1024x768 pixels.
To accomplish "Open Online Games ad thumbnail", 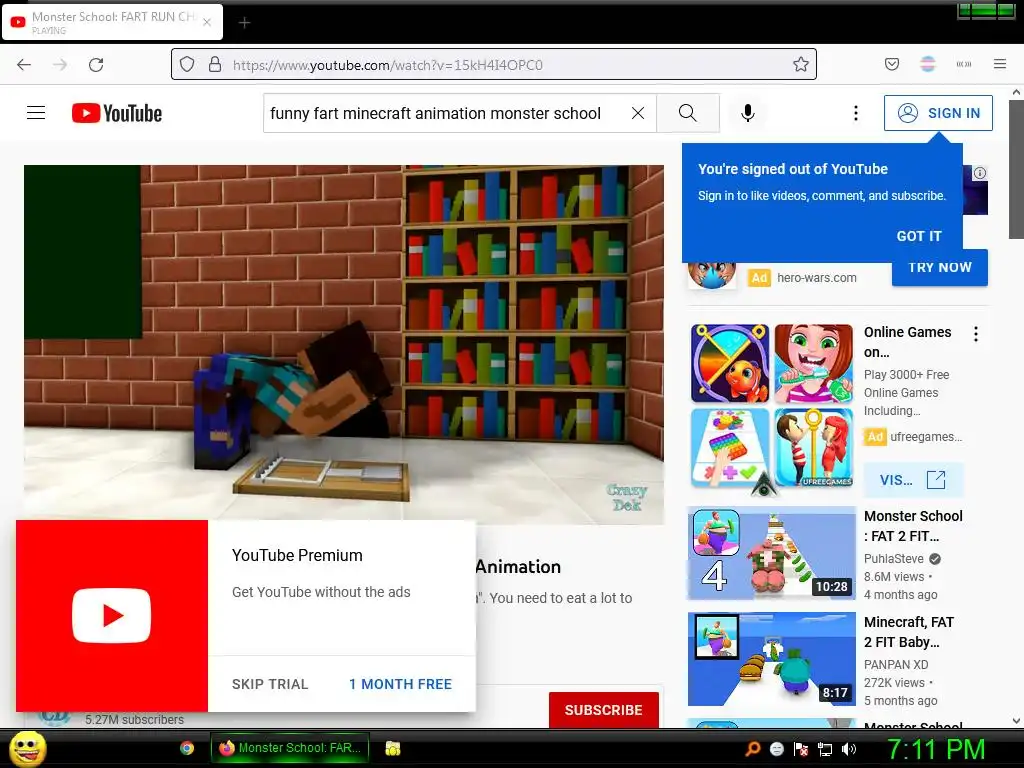I will point(772,406).
